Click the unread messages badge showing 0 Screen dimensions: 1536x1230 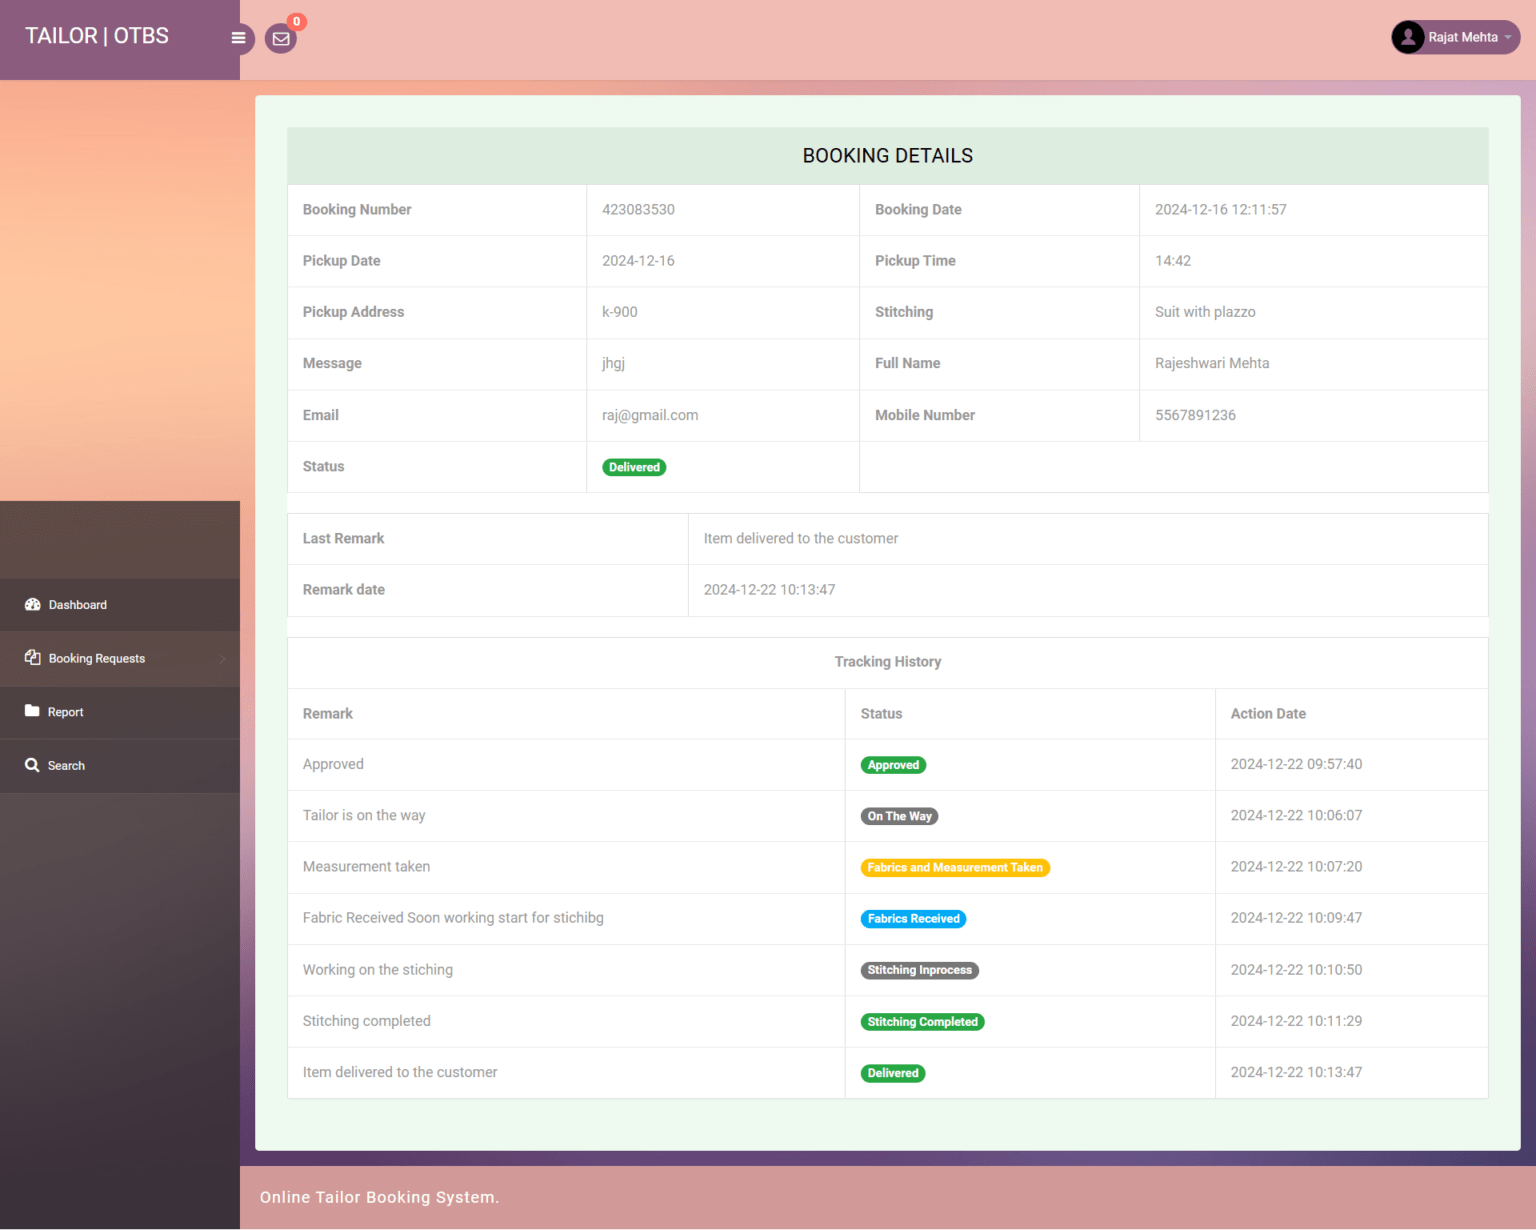click(296, 20)
